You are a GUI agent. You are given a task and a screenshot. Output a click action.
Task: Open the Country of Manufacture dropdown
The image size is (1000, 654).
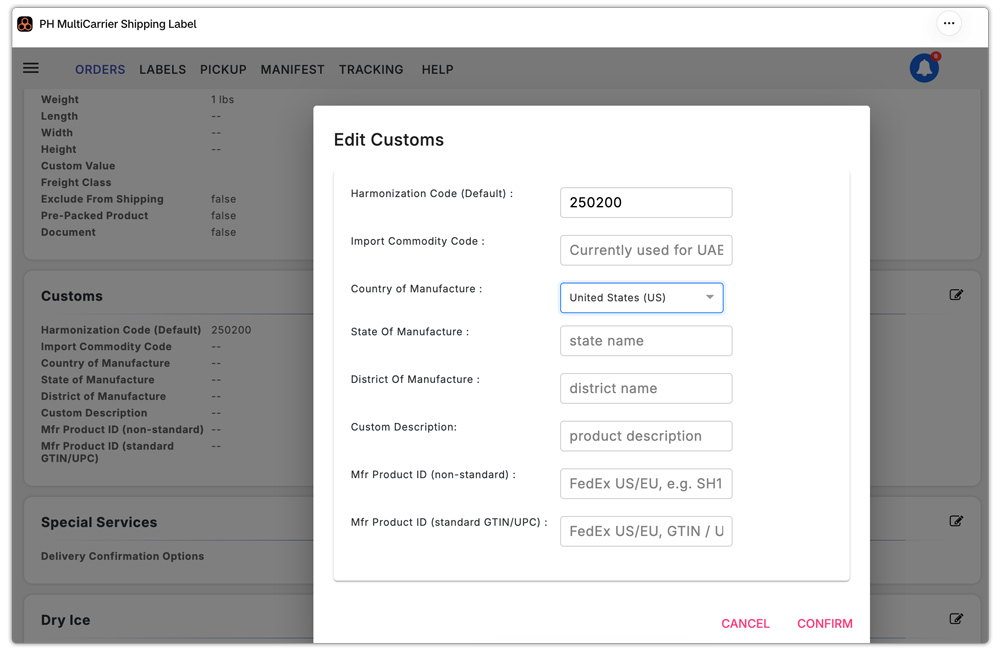[642, 298]
